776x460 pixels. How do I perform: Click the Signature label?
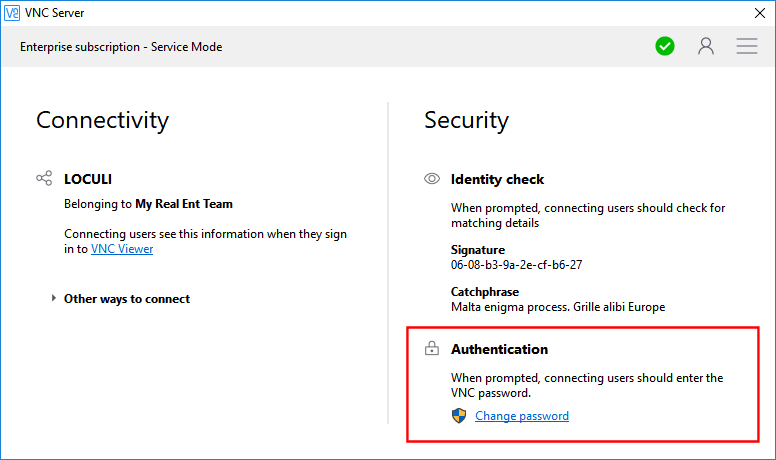pyautogui.click(x=478, y=250)
